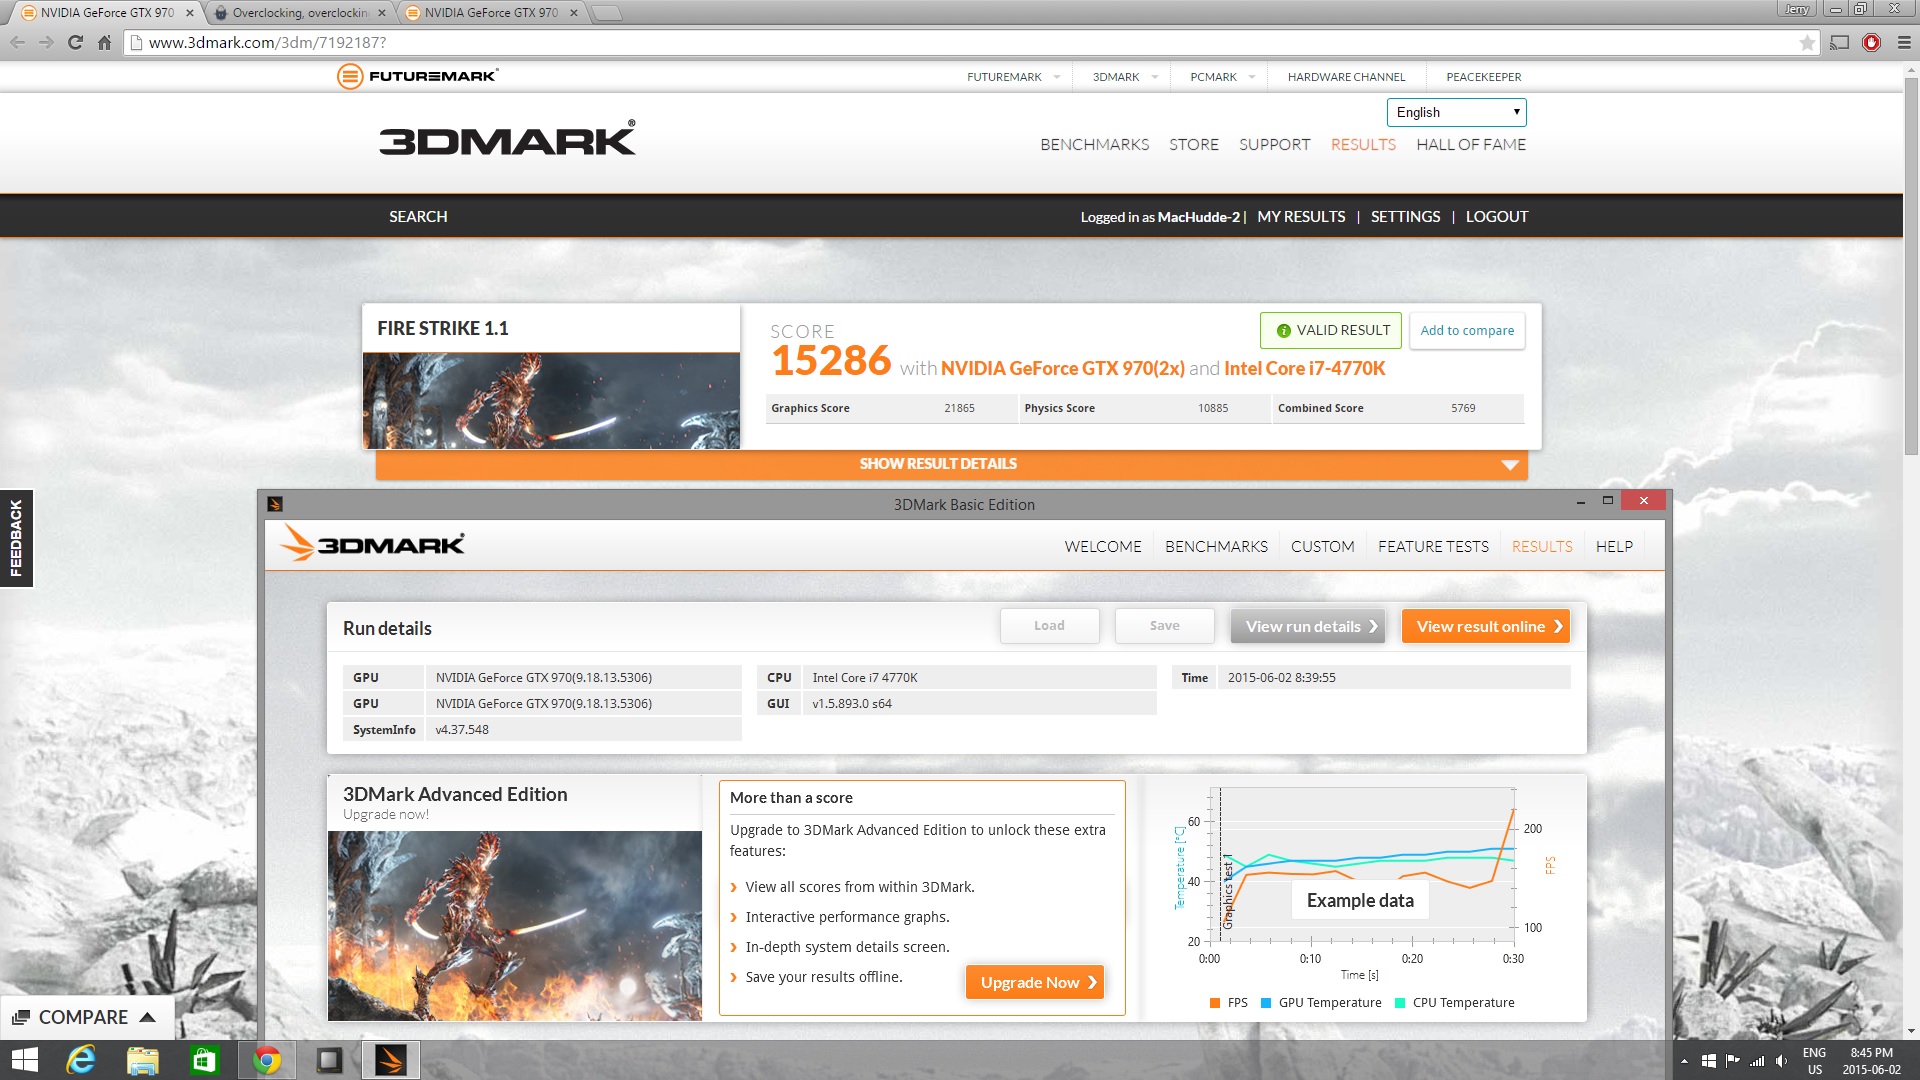Reload the page with the refresh icon
This screenshot has height=1080, width=1920.
[75, 42]
